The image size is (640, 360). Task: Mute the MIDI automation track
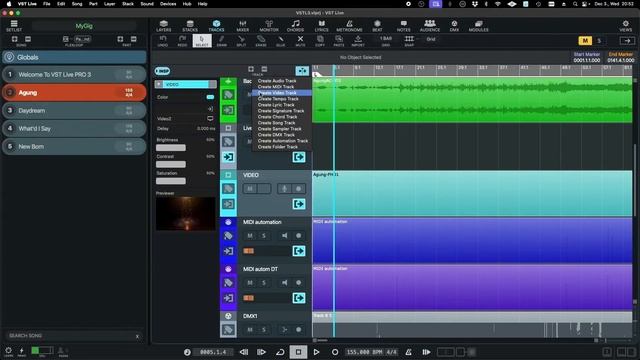[x=250, y=236]
